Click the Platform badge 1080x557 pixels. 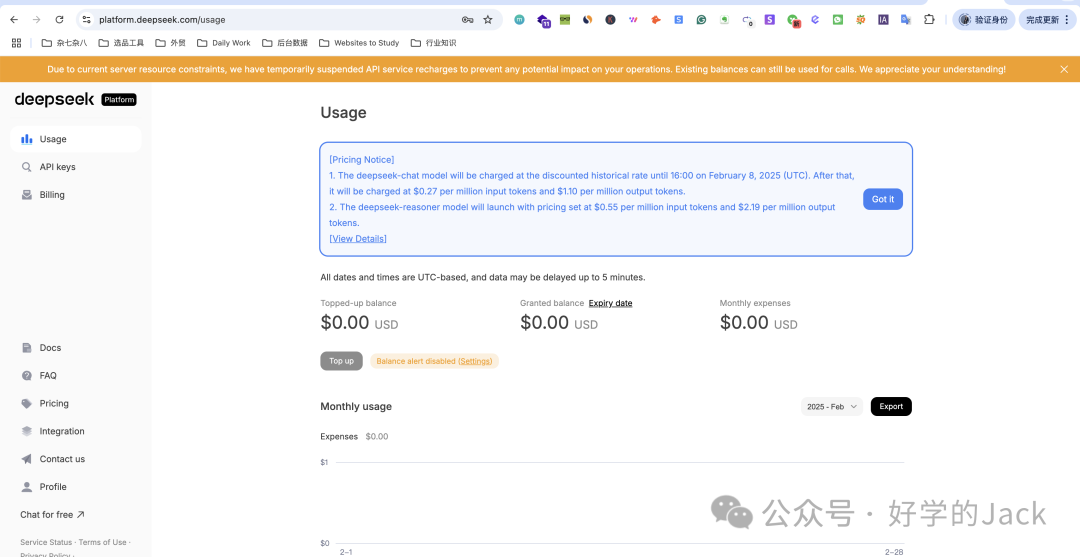tap(119, 100)
